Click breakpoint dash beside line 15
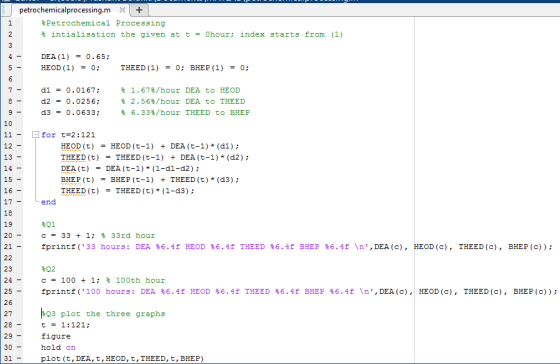Viewport: 560px width, 364px height. (19, 179)
